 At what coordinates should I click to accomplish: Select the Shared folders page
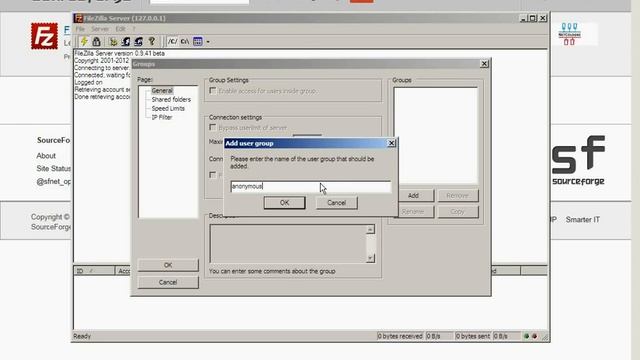coord(171,100)
